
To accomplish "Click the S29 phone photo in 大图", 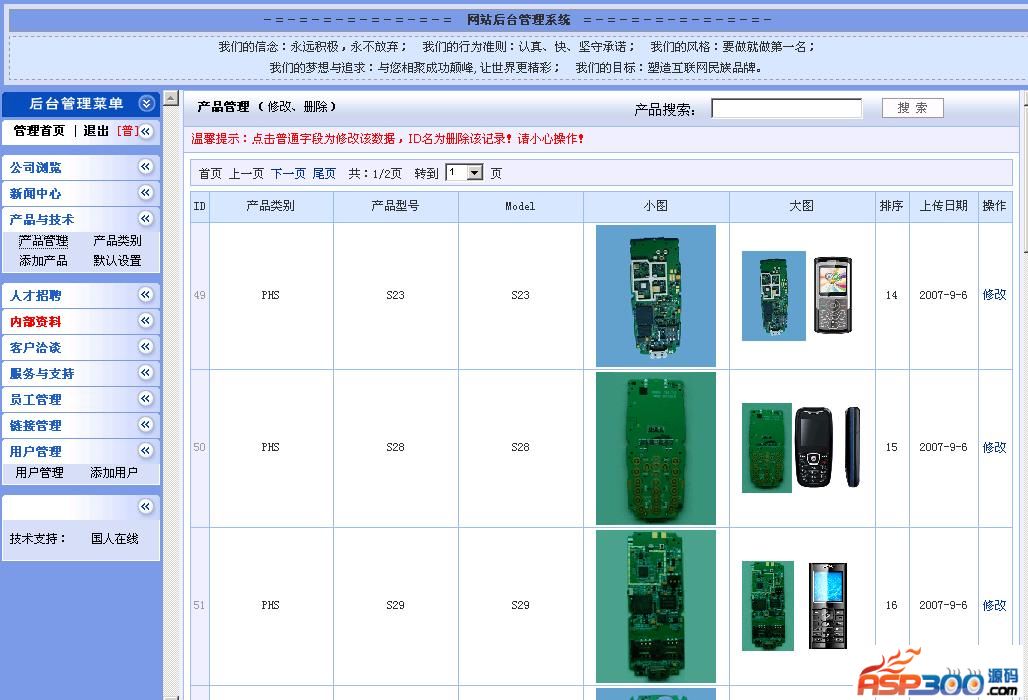I will [x=827, y=606].
